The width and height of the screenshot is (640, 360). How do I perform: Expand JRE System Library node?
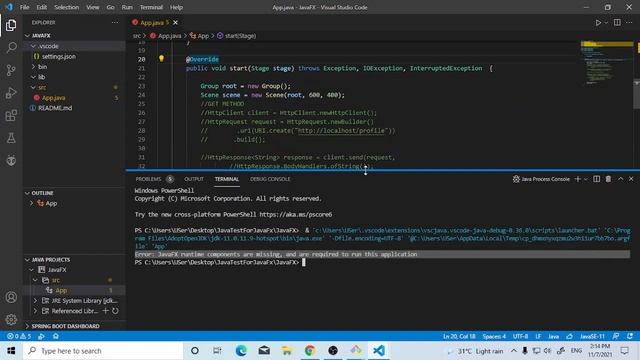pos(36,300)
